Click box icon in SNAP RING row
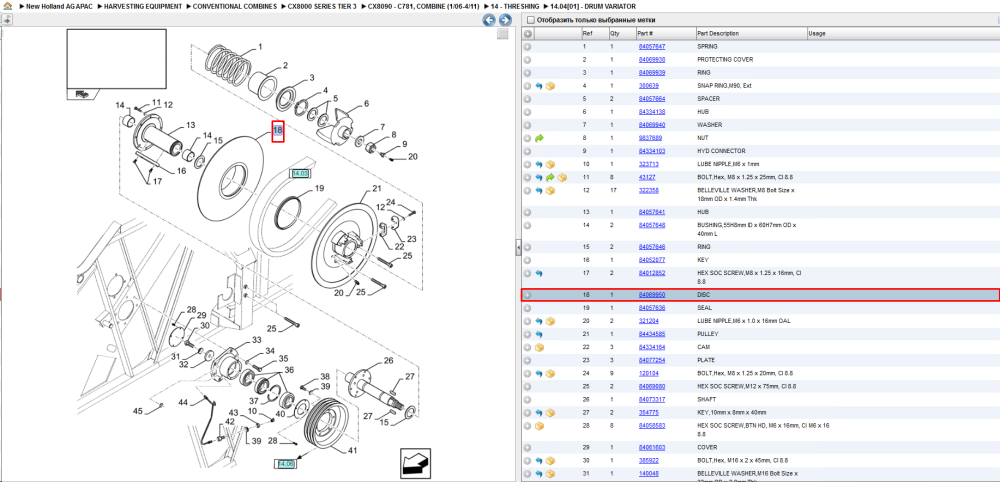 coord(550,85)
